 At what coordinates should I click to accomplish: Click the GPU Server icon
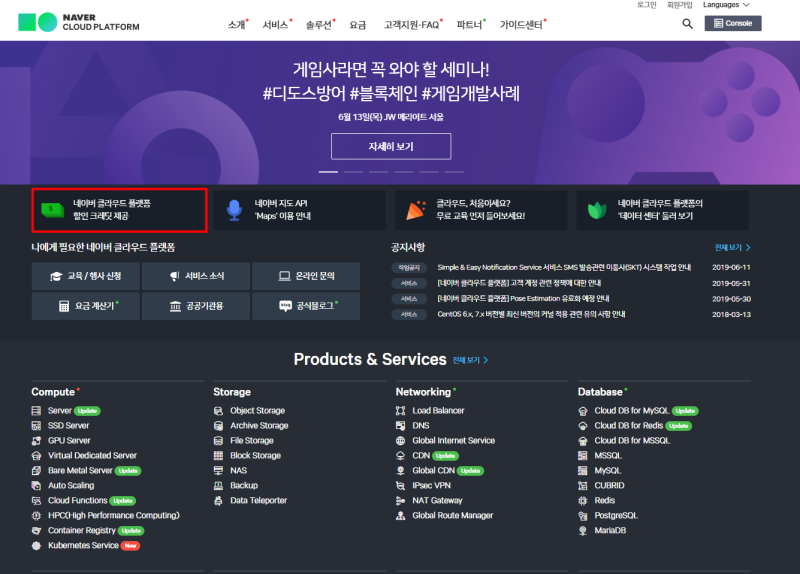(36, 440)
